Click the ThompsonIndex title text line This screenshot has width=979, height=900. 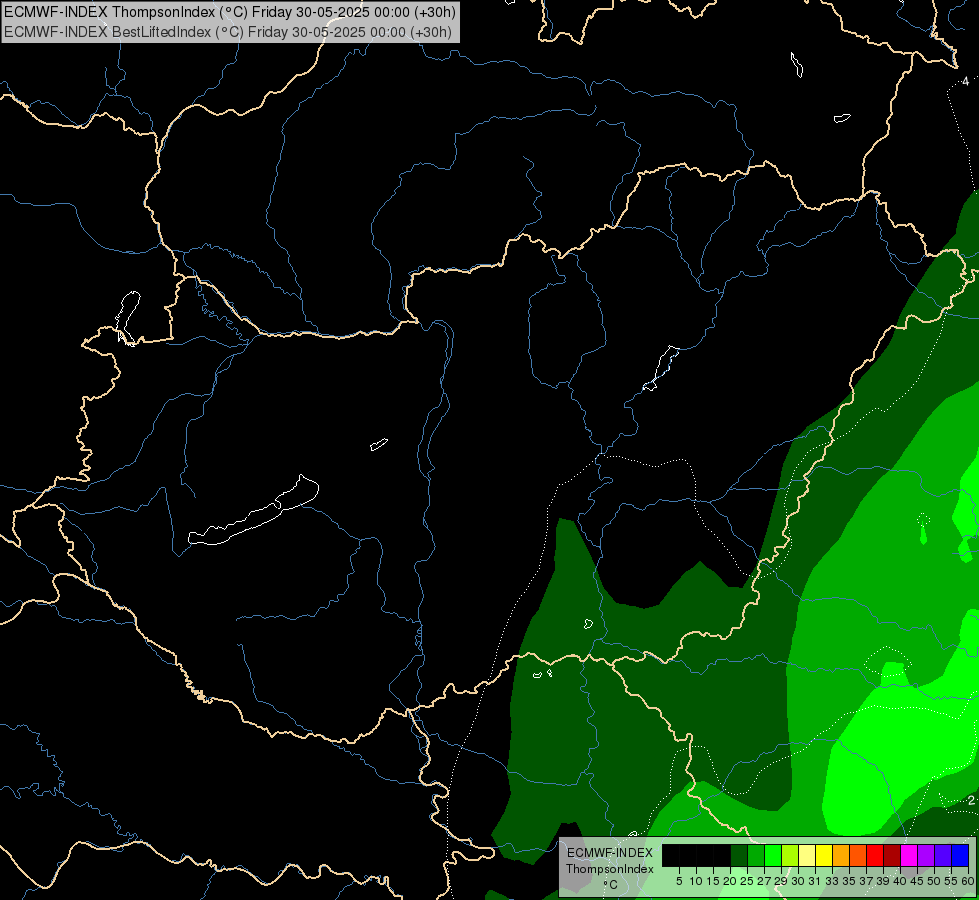(230, 11)
